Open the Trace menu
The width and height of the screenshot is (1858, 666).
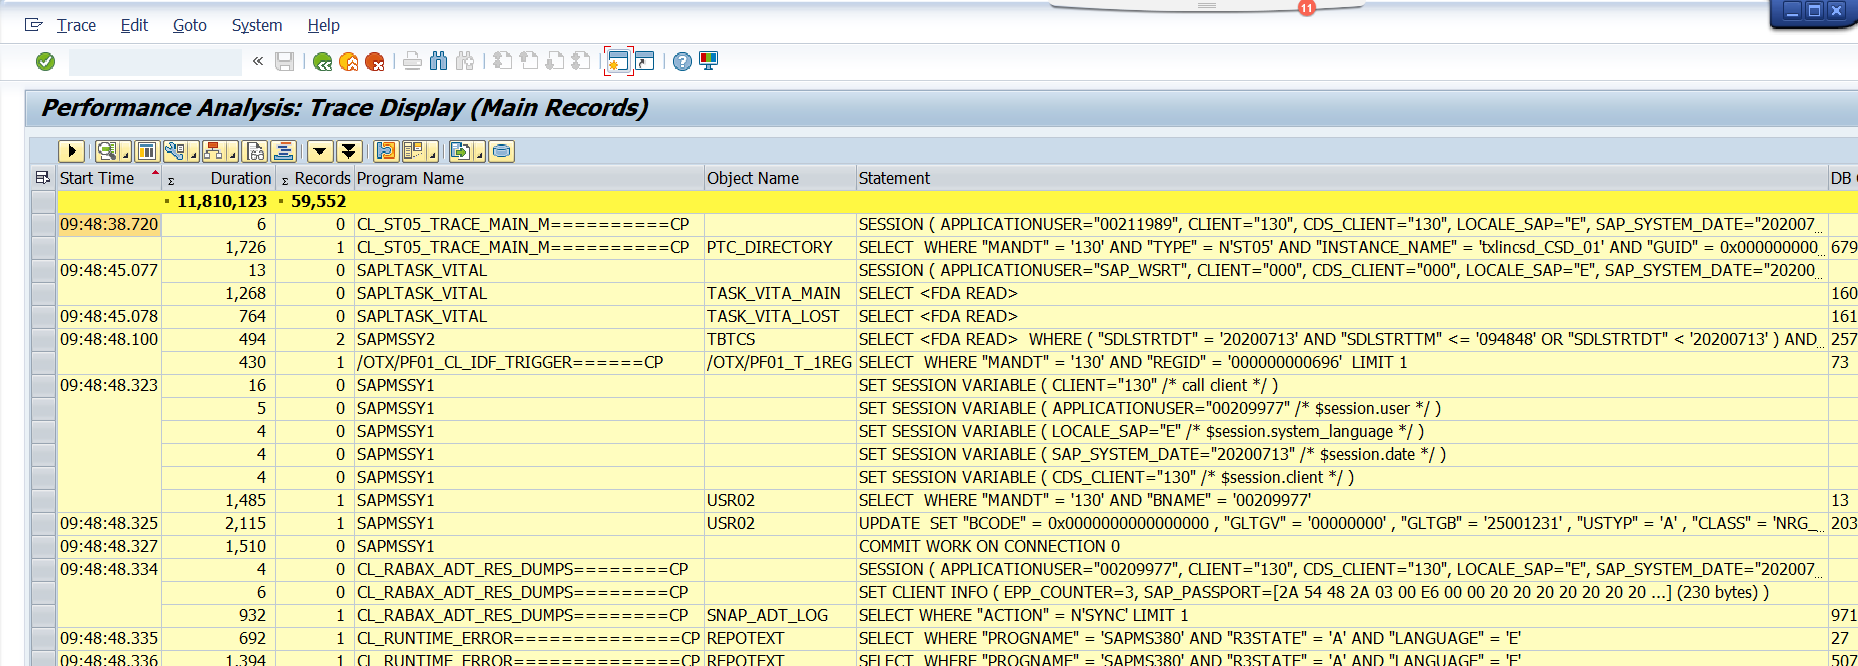pyautogui.click(x=76, y=25)
